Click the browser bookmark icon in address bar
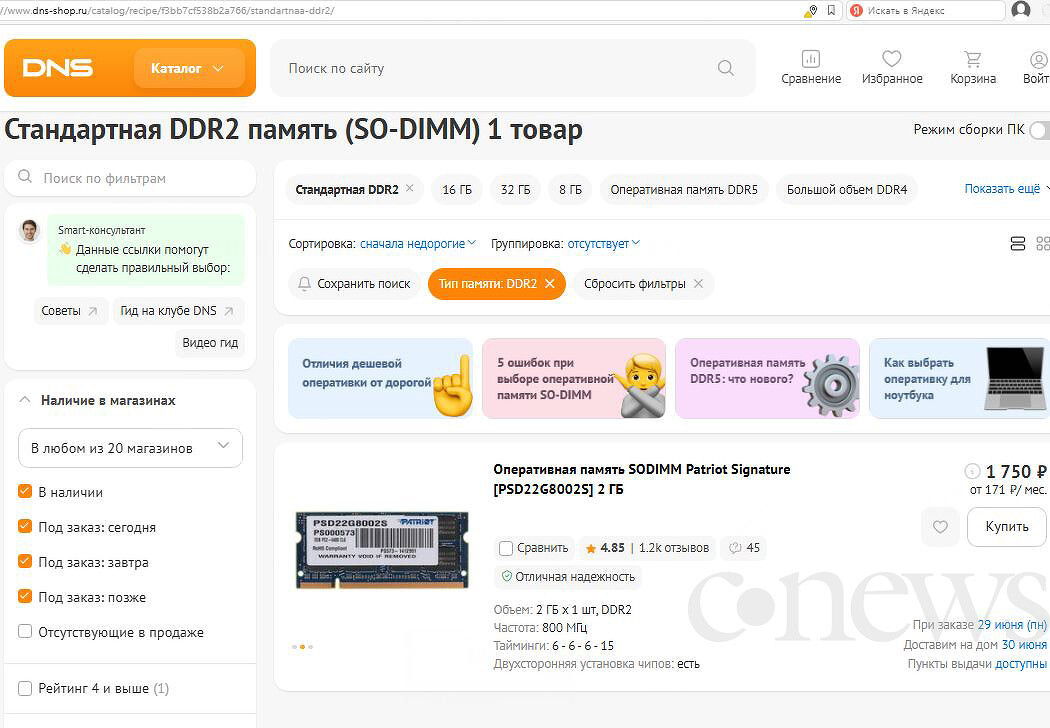This screenshot has width=1050, height=728. pos(831,10)
